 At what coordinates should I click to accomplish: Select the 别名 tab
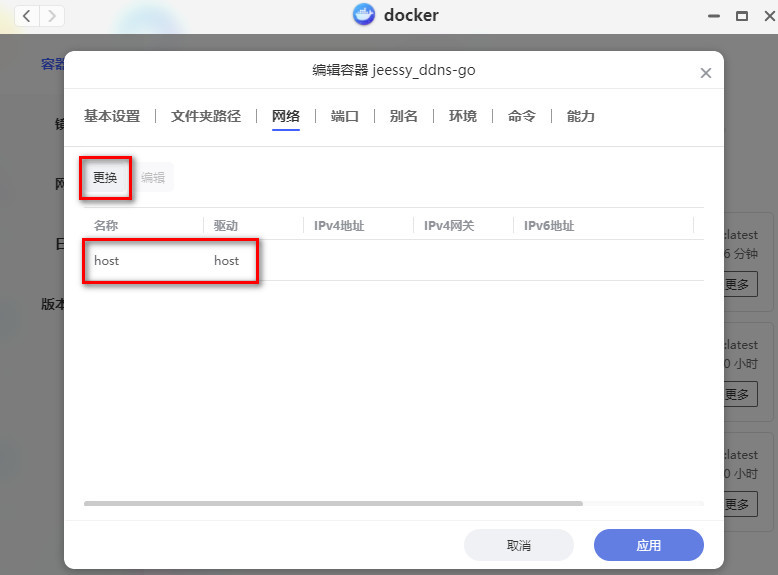pyautogui.click(x=404, y=116)
